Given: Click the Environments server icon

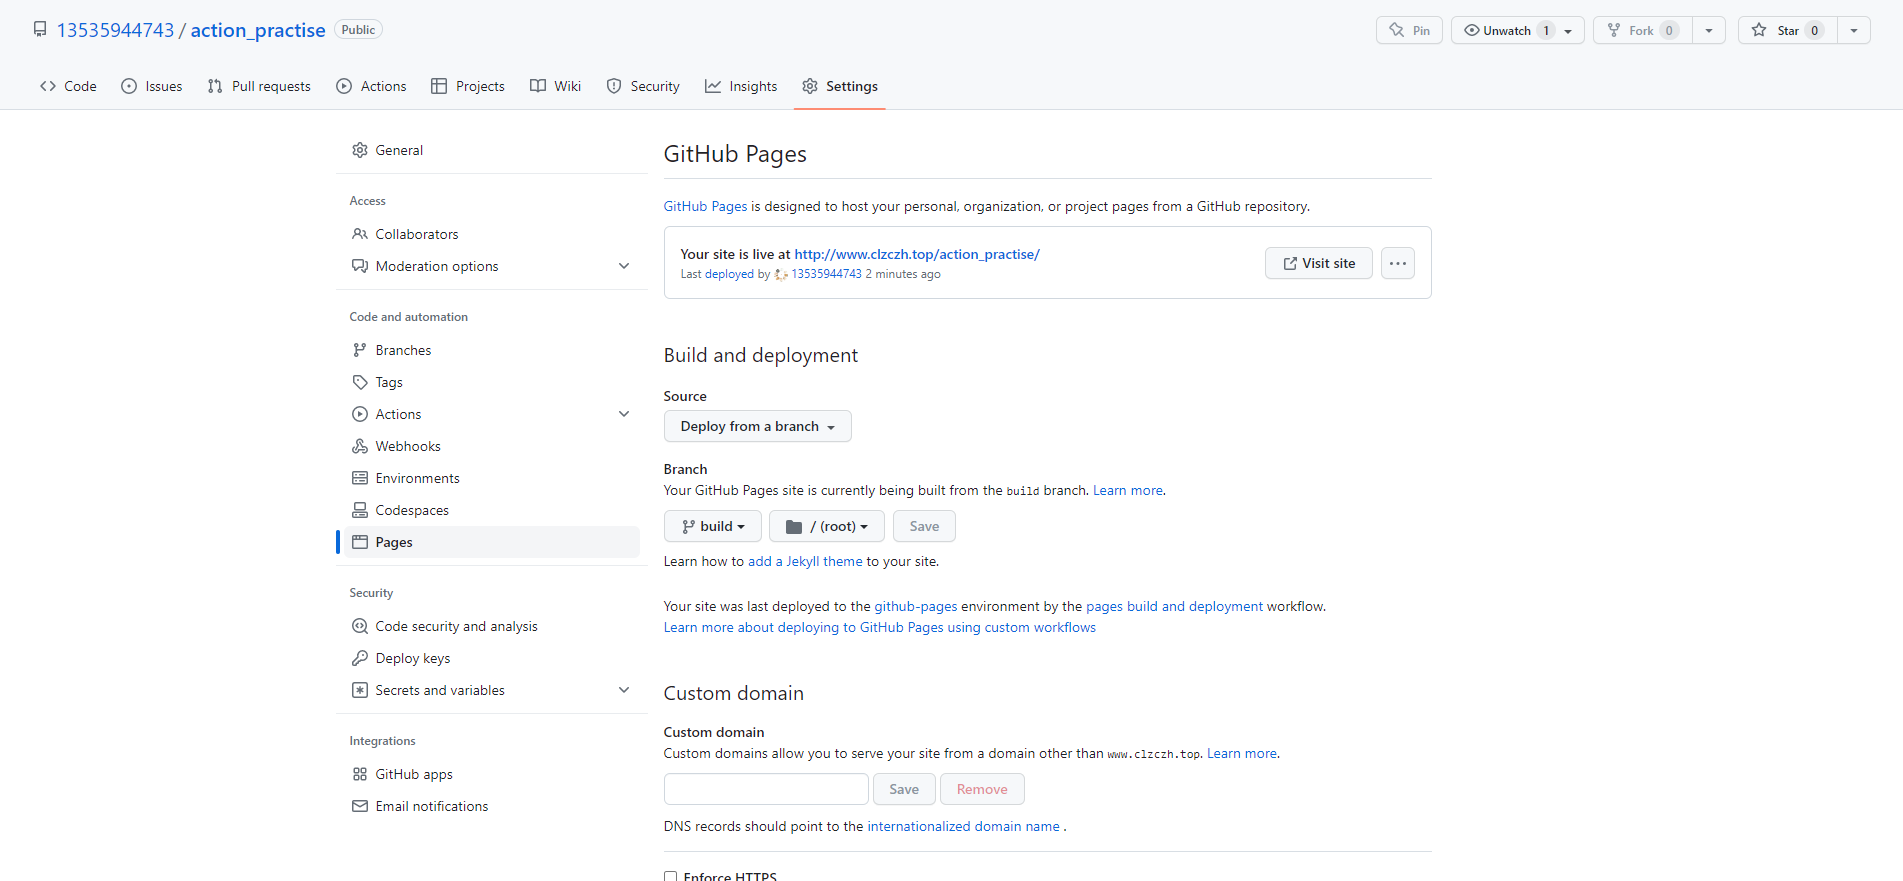Looking at the screenshot, I should [360, 478].
